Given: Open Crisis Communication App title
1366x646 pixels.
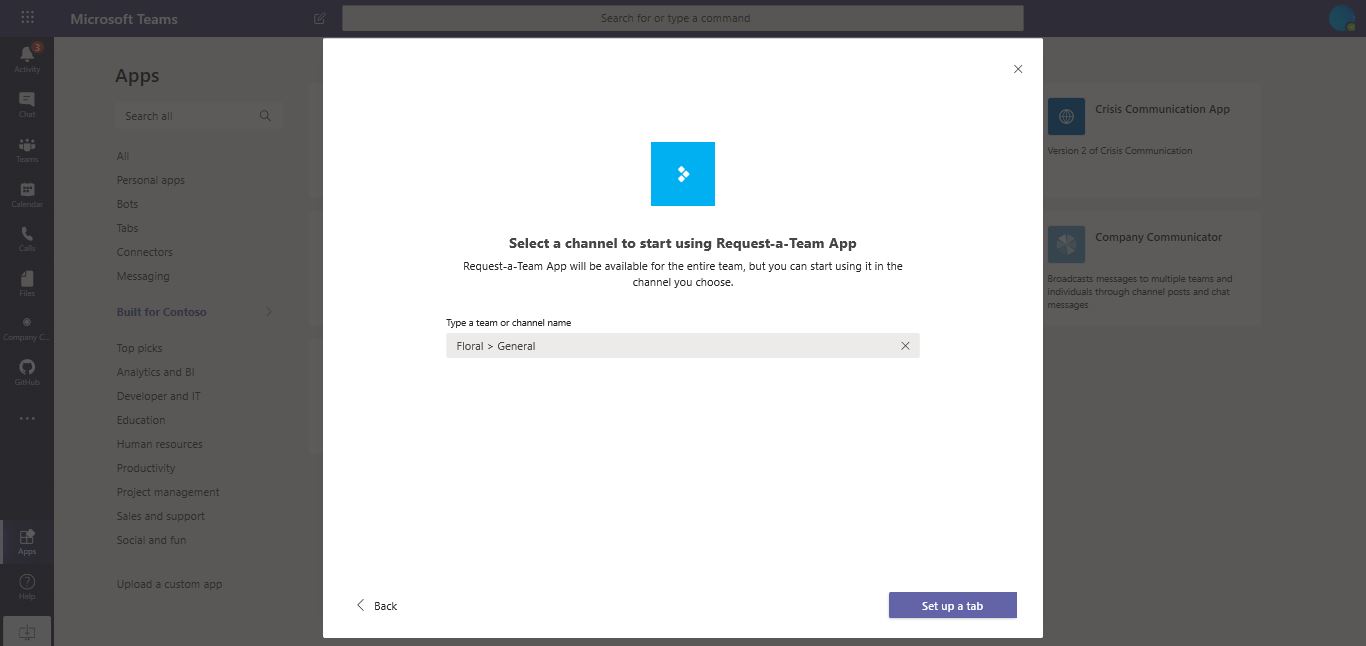Looking at the screenshot, I should click(1162, 109).
